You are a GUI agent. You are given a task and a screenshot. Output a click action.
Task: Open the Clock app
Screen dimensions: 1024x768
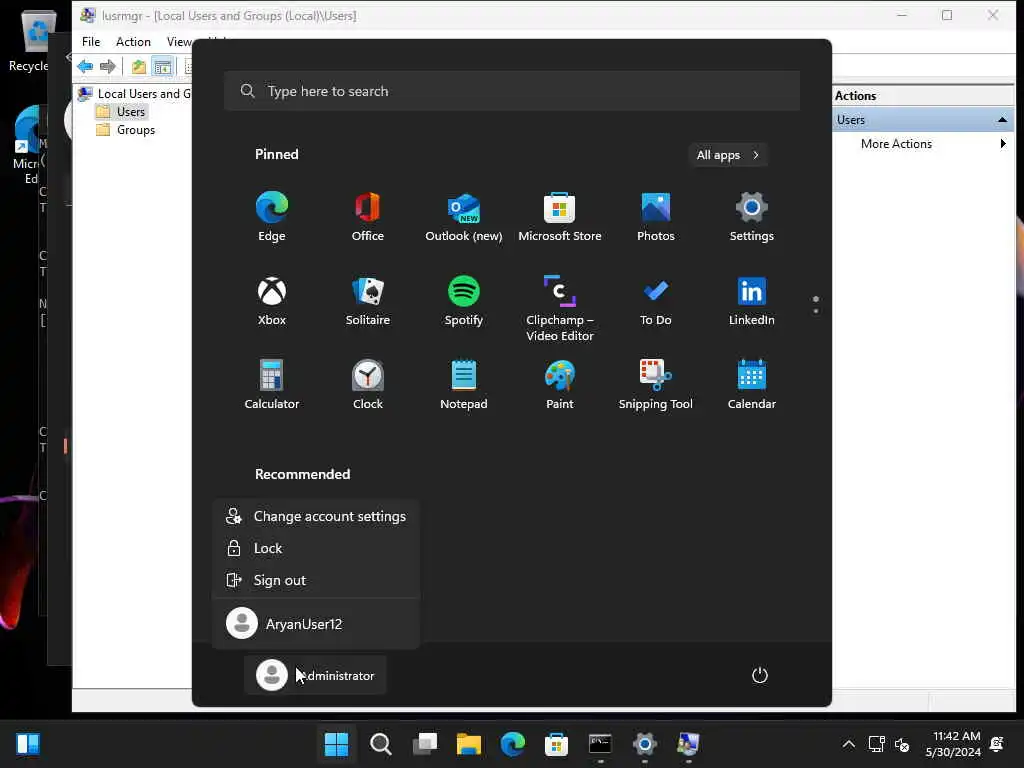point(368,385)
